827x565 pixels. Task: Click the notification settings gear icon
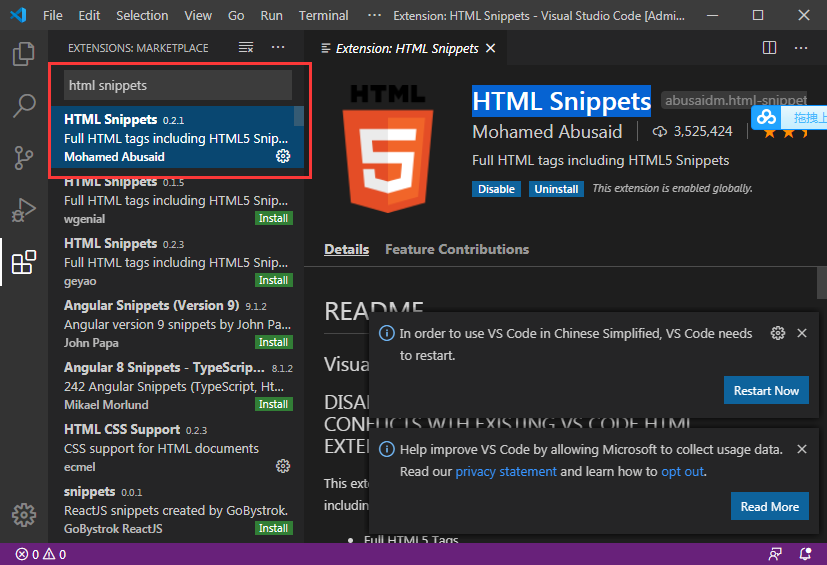point(777,333)
